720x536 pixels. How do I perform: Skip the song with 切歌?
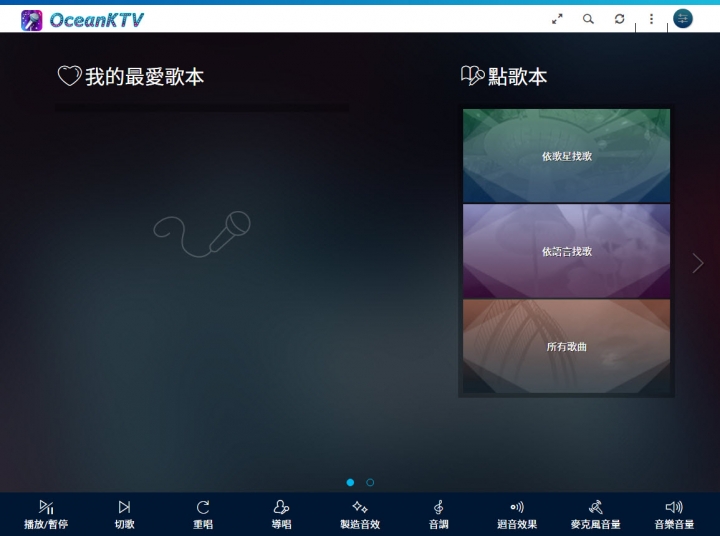click(x=124, y=514)
